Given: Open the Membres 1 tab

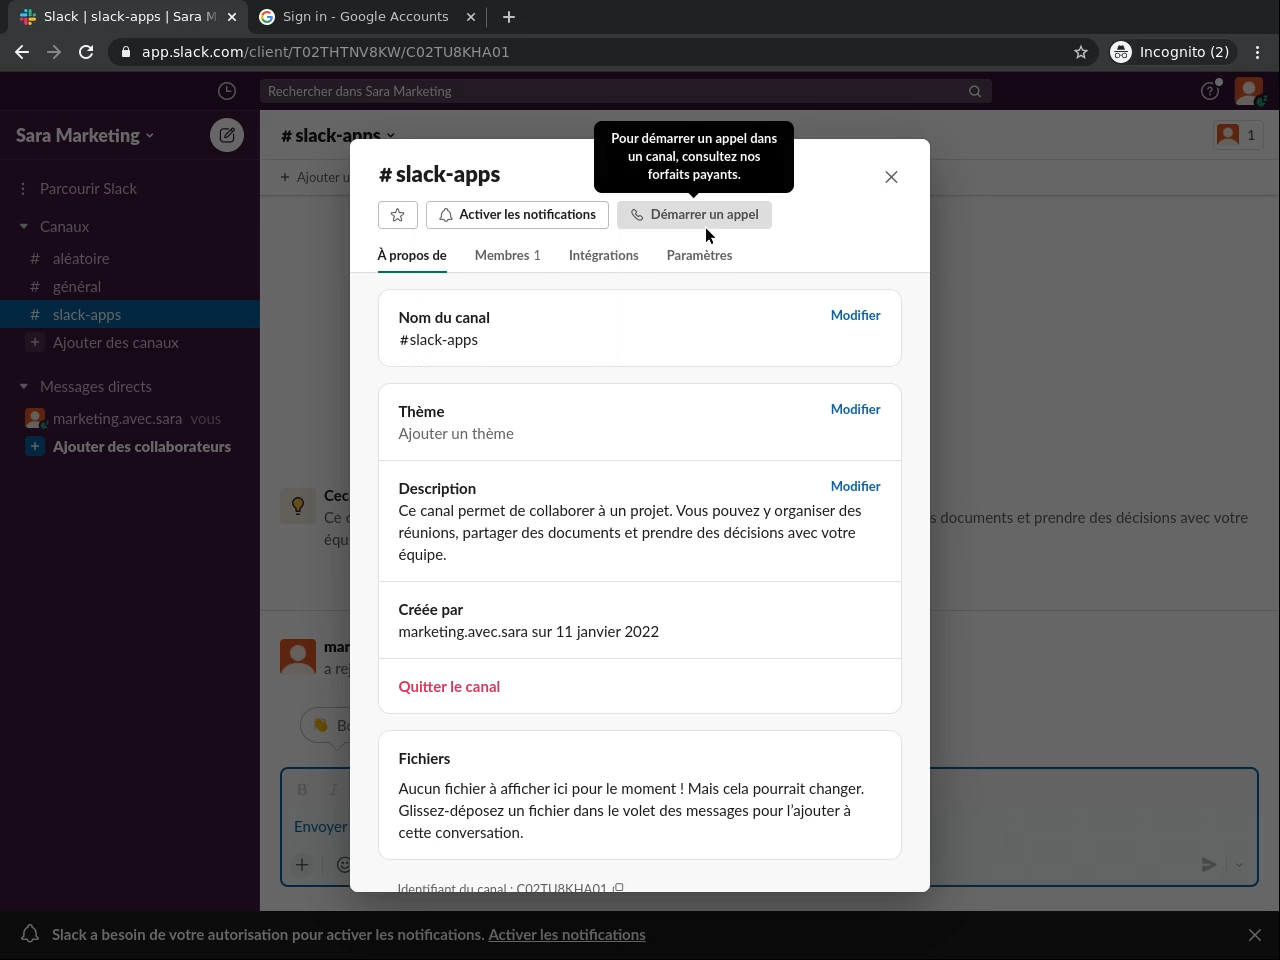Looking at the screenshot, I should [507, 256].
